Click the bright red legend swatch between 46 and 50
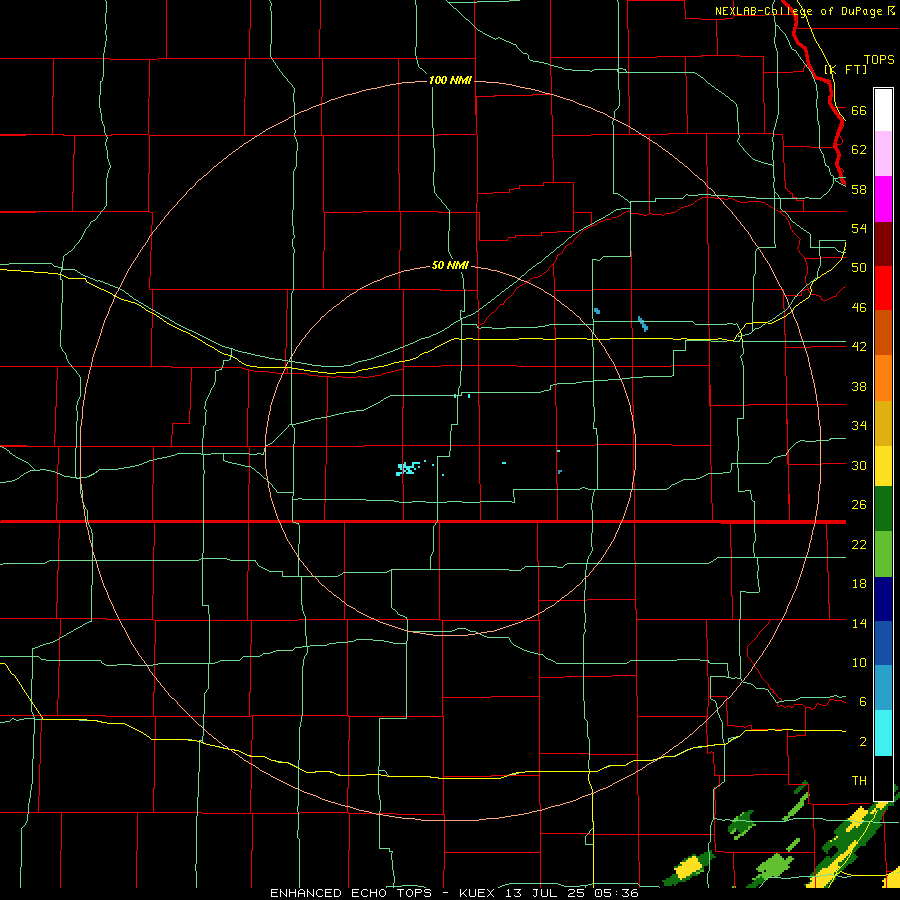This screenshot has height=900, width=900. click(883, 288)
